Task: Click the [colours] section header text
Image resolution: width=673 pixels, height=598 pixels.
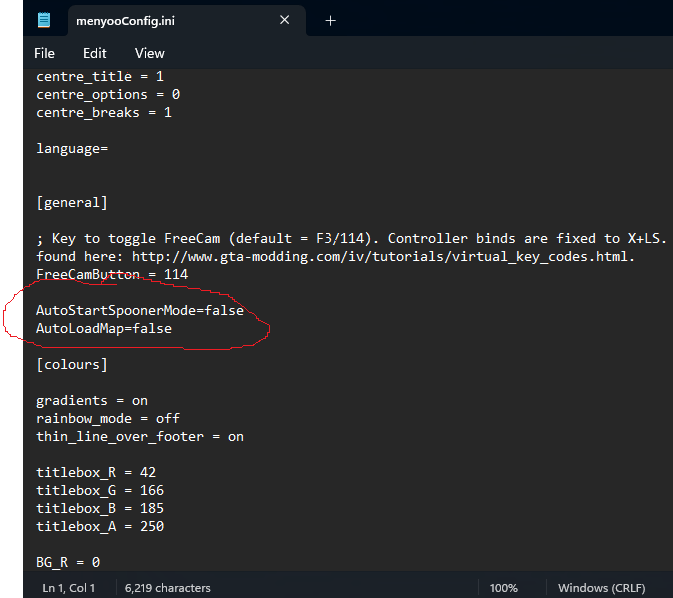Action: coord(72,365)
